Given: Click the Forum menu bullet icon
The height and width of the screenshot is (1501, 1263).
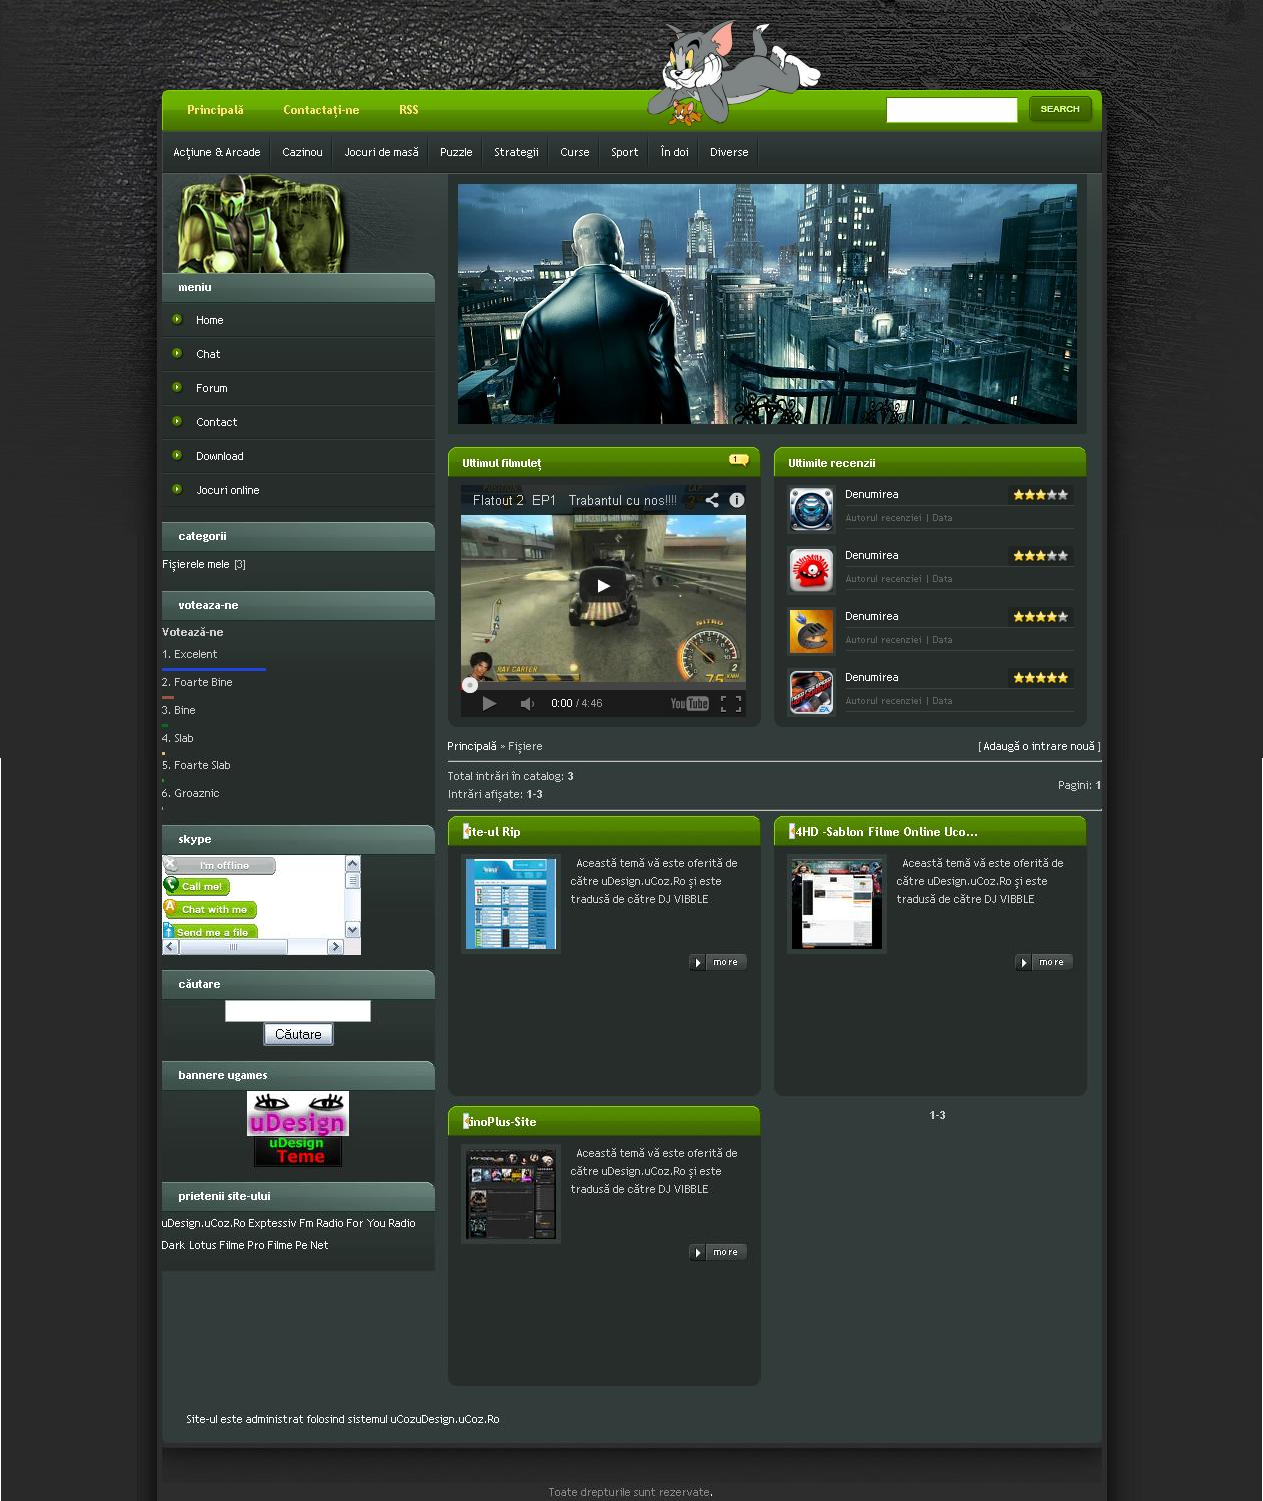Looking at the screenshot, I should pos(177,387).
